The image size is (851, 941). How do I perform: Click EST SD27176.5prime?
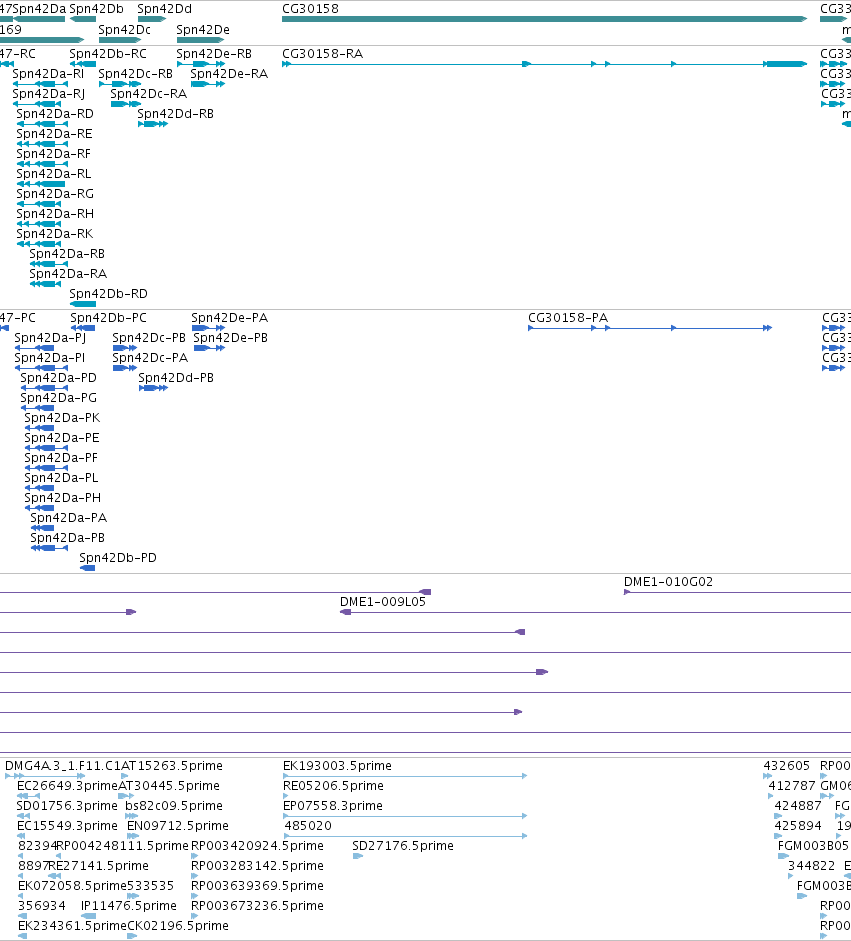403,846
